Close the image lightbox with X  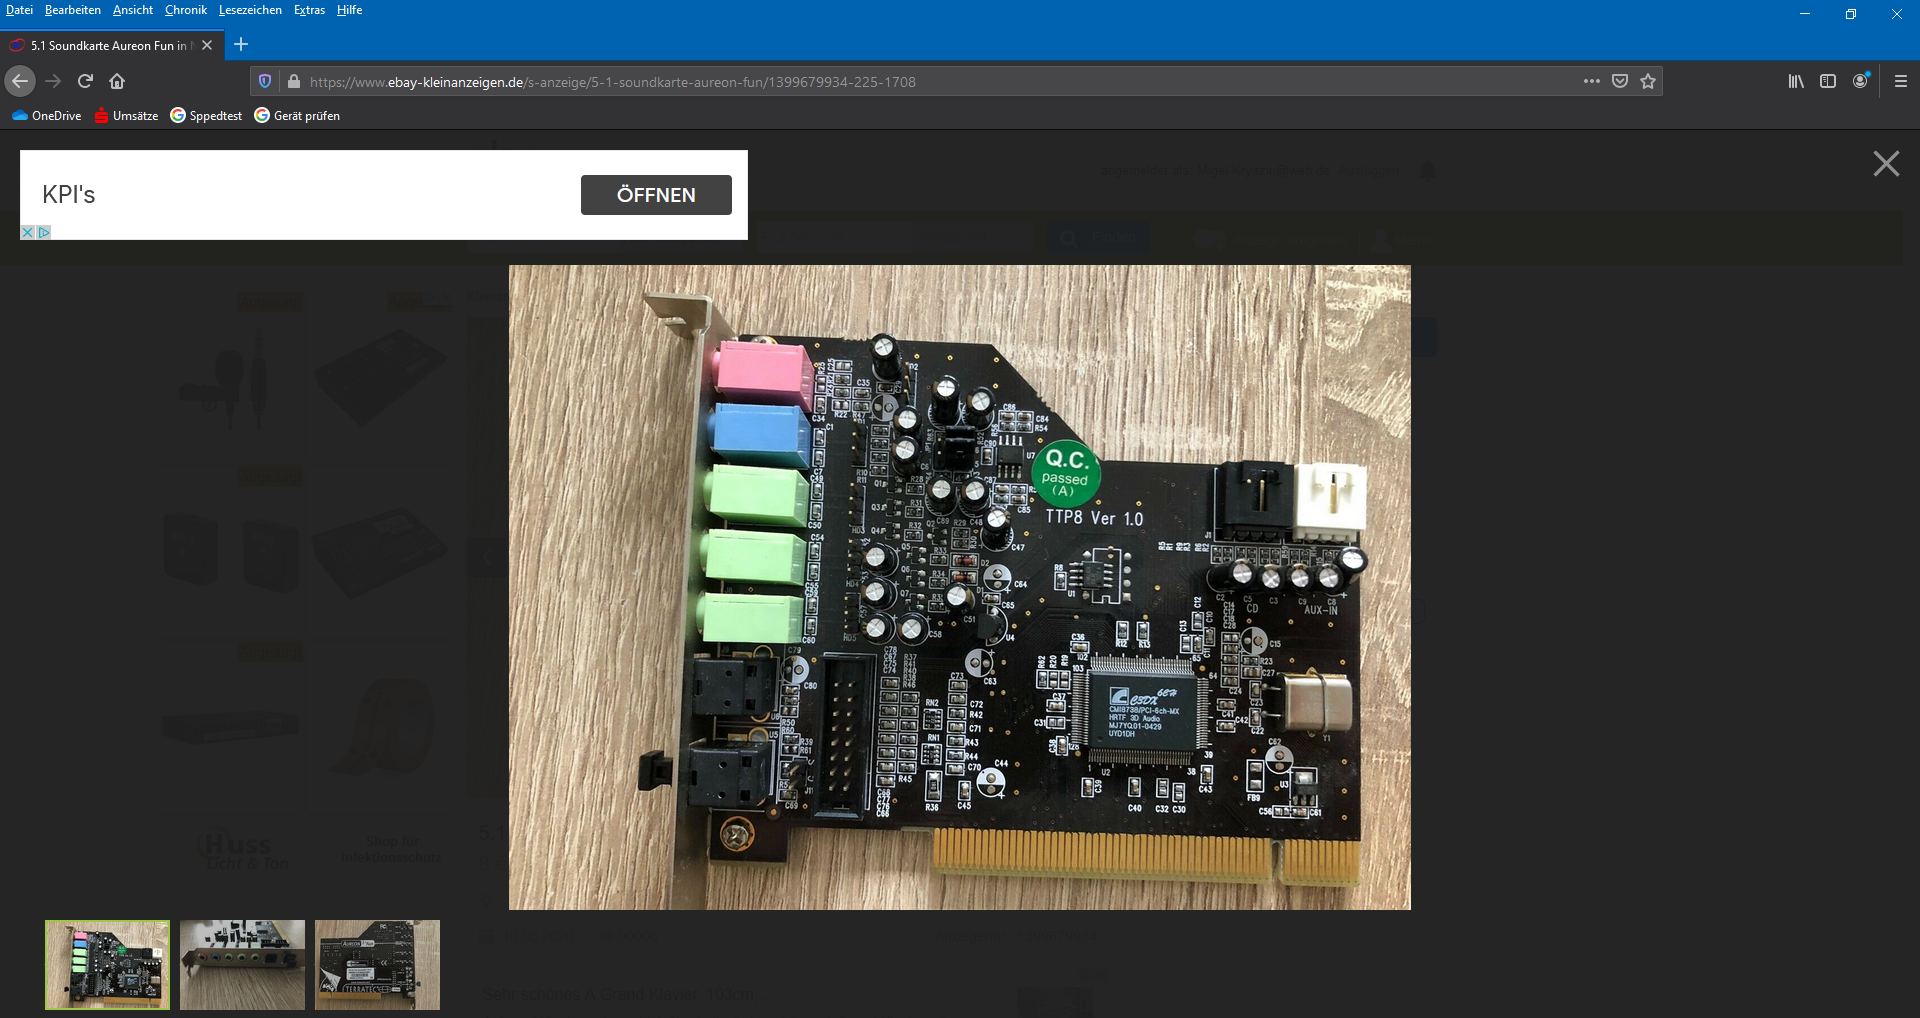pos(1886,164)
